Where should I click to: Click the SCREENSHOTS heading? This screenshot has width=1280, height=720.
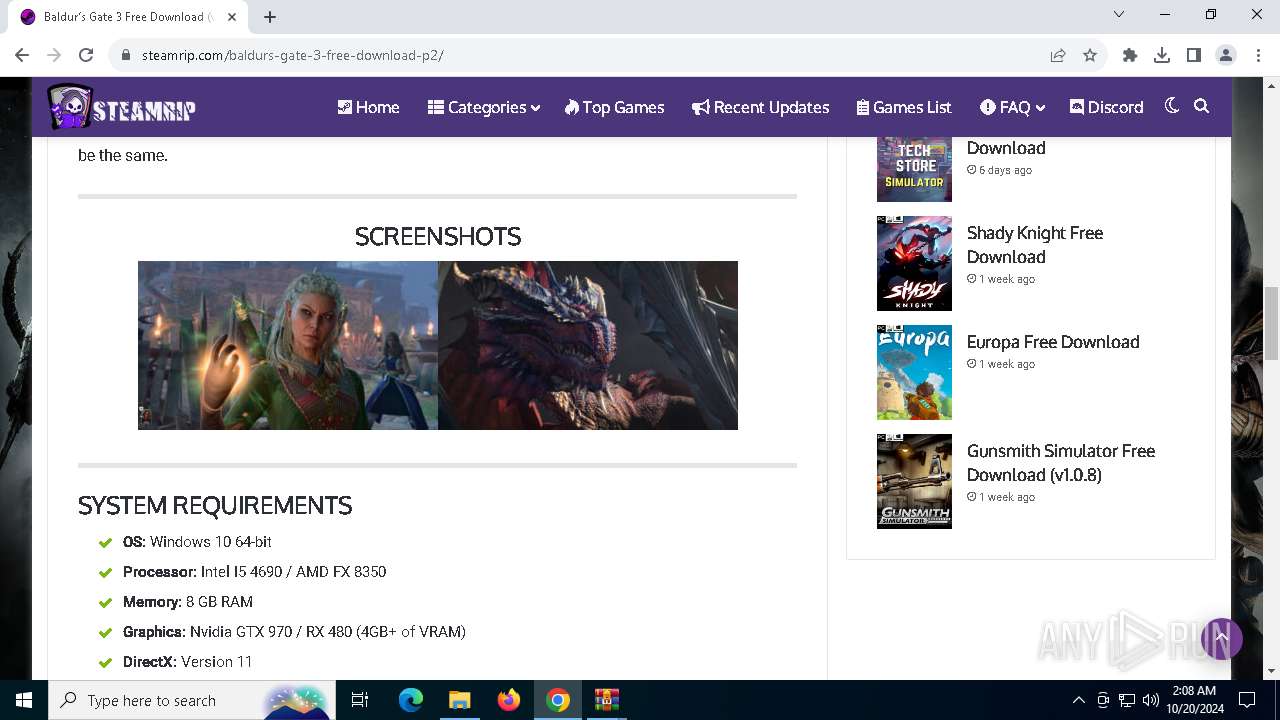(438, 236)
